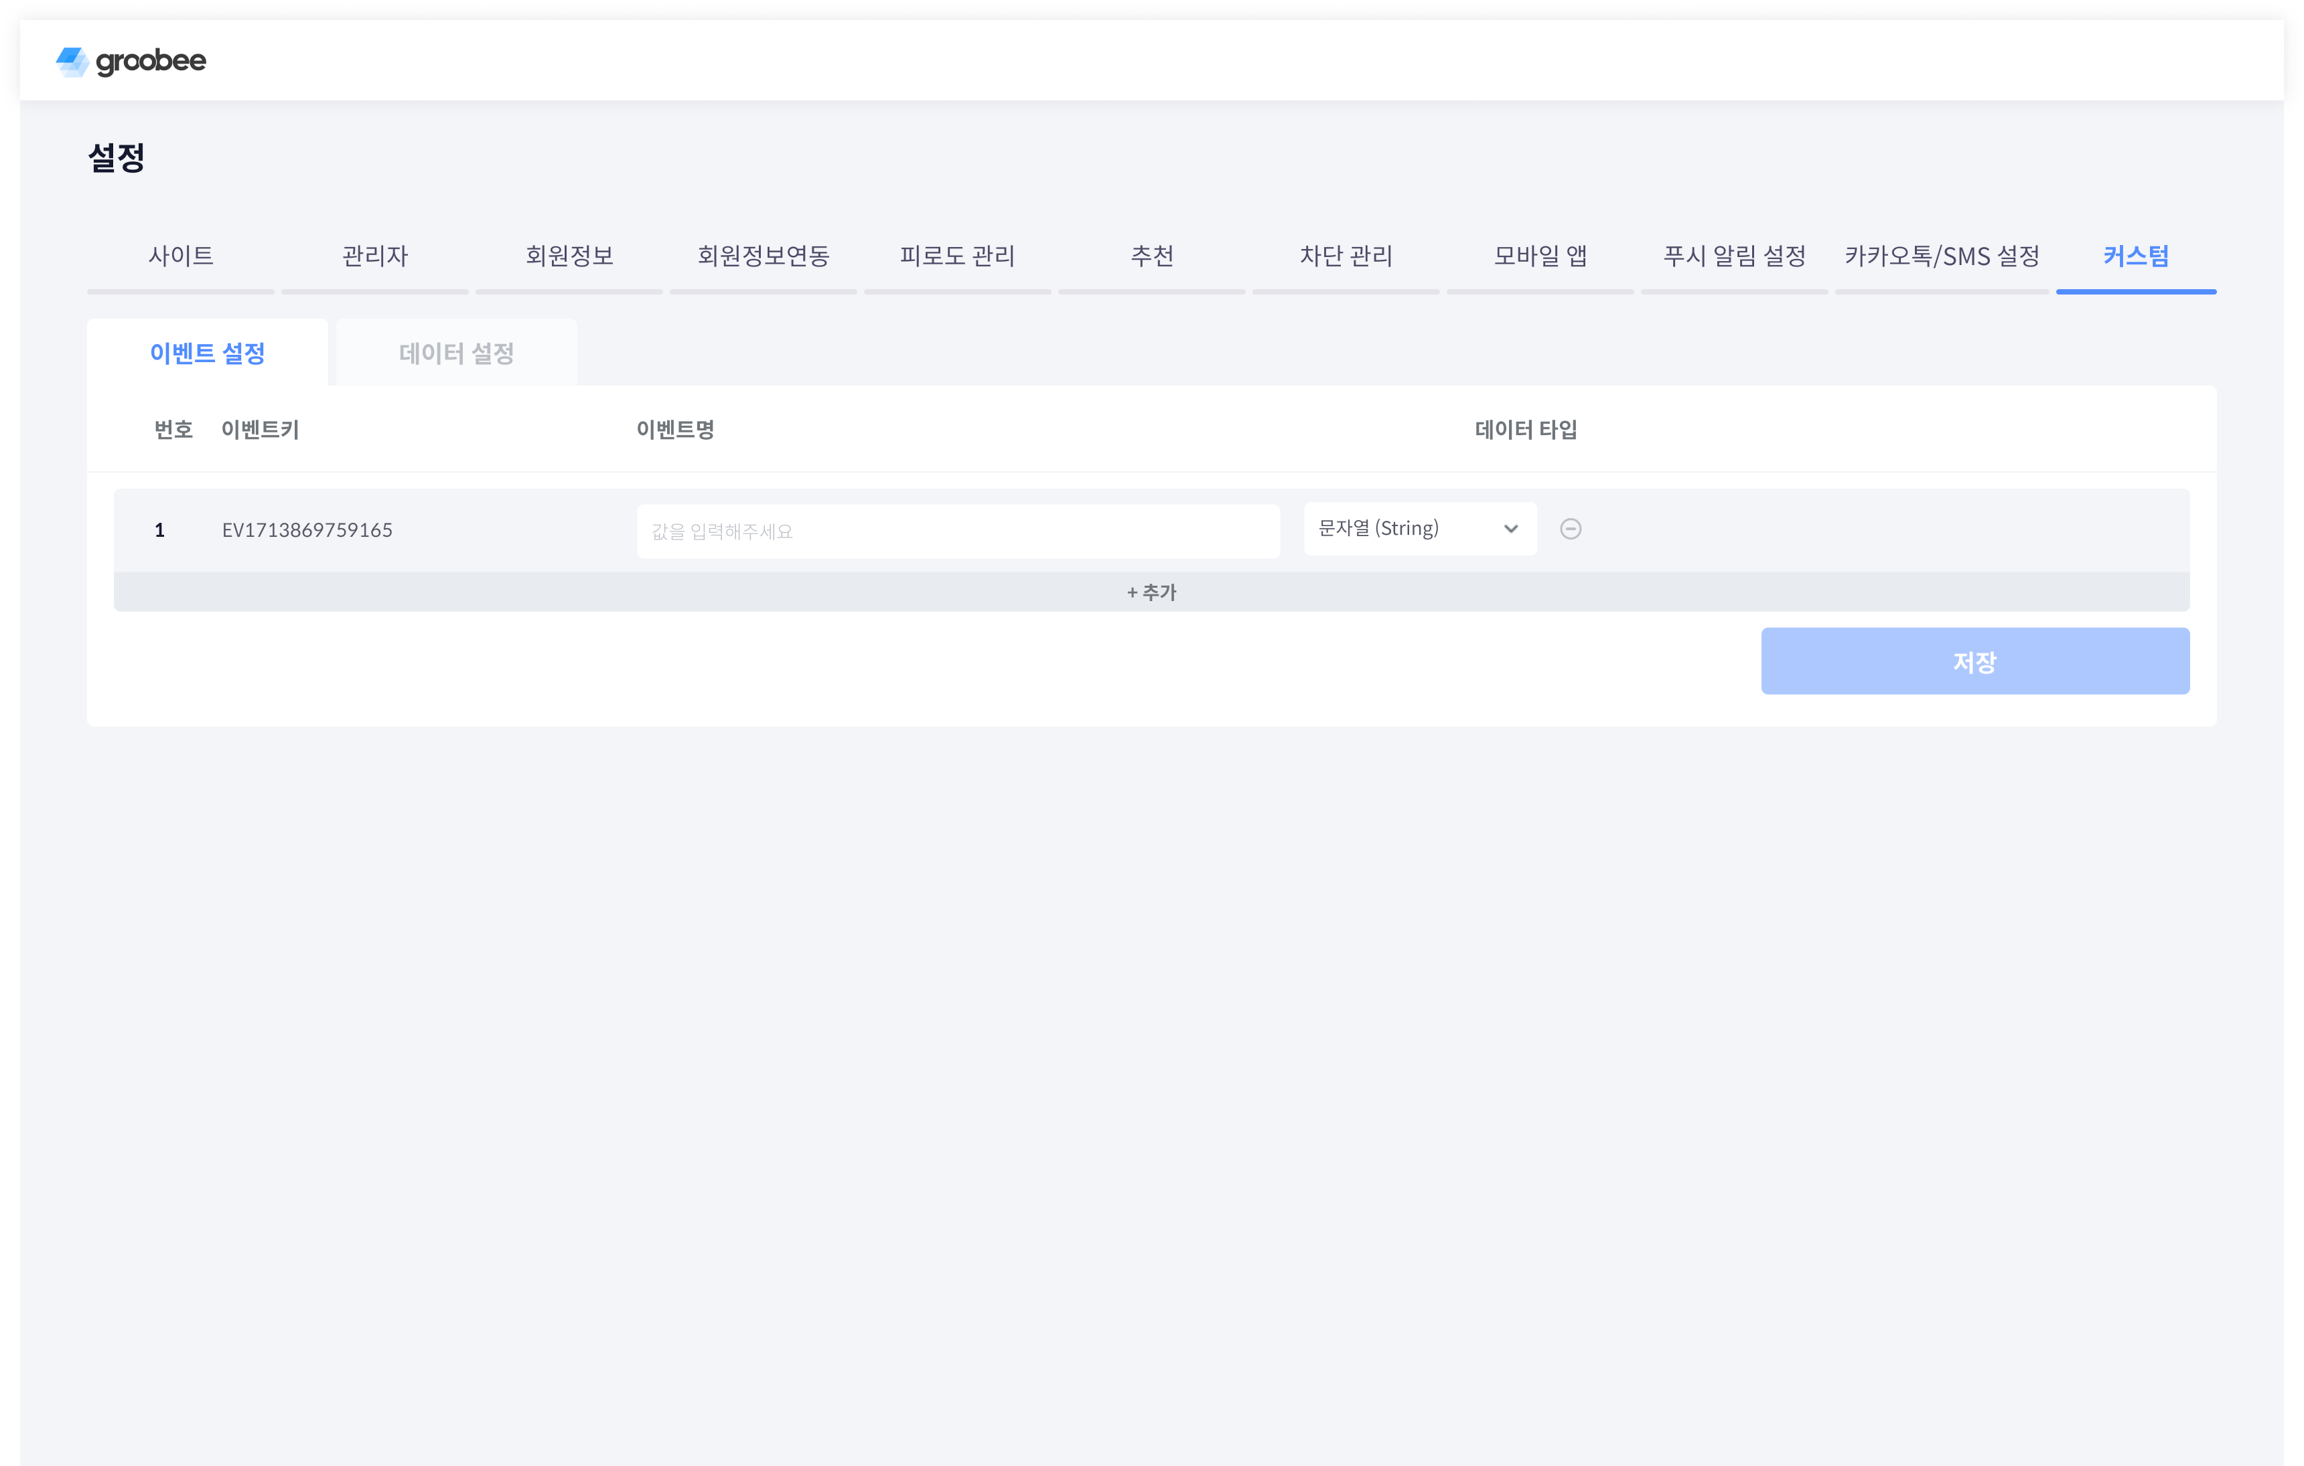The height and width of the screenshot is (1466, 2304).
Task: Go to 카카오톡/SMS 설정 tab
Action: [x=1942, y=256]
